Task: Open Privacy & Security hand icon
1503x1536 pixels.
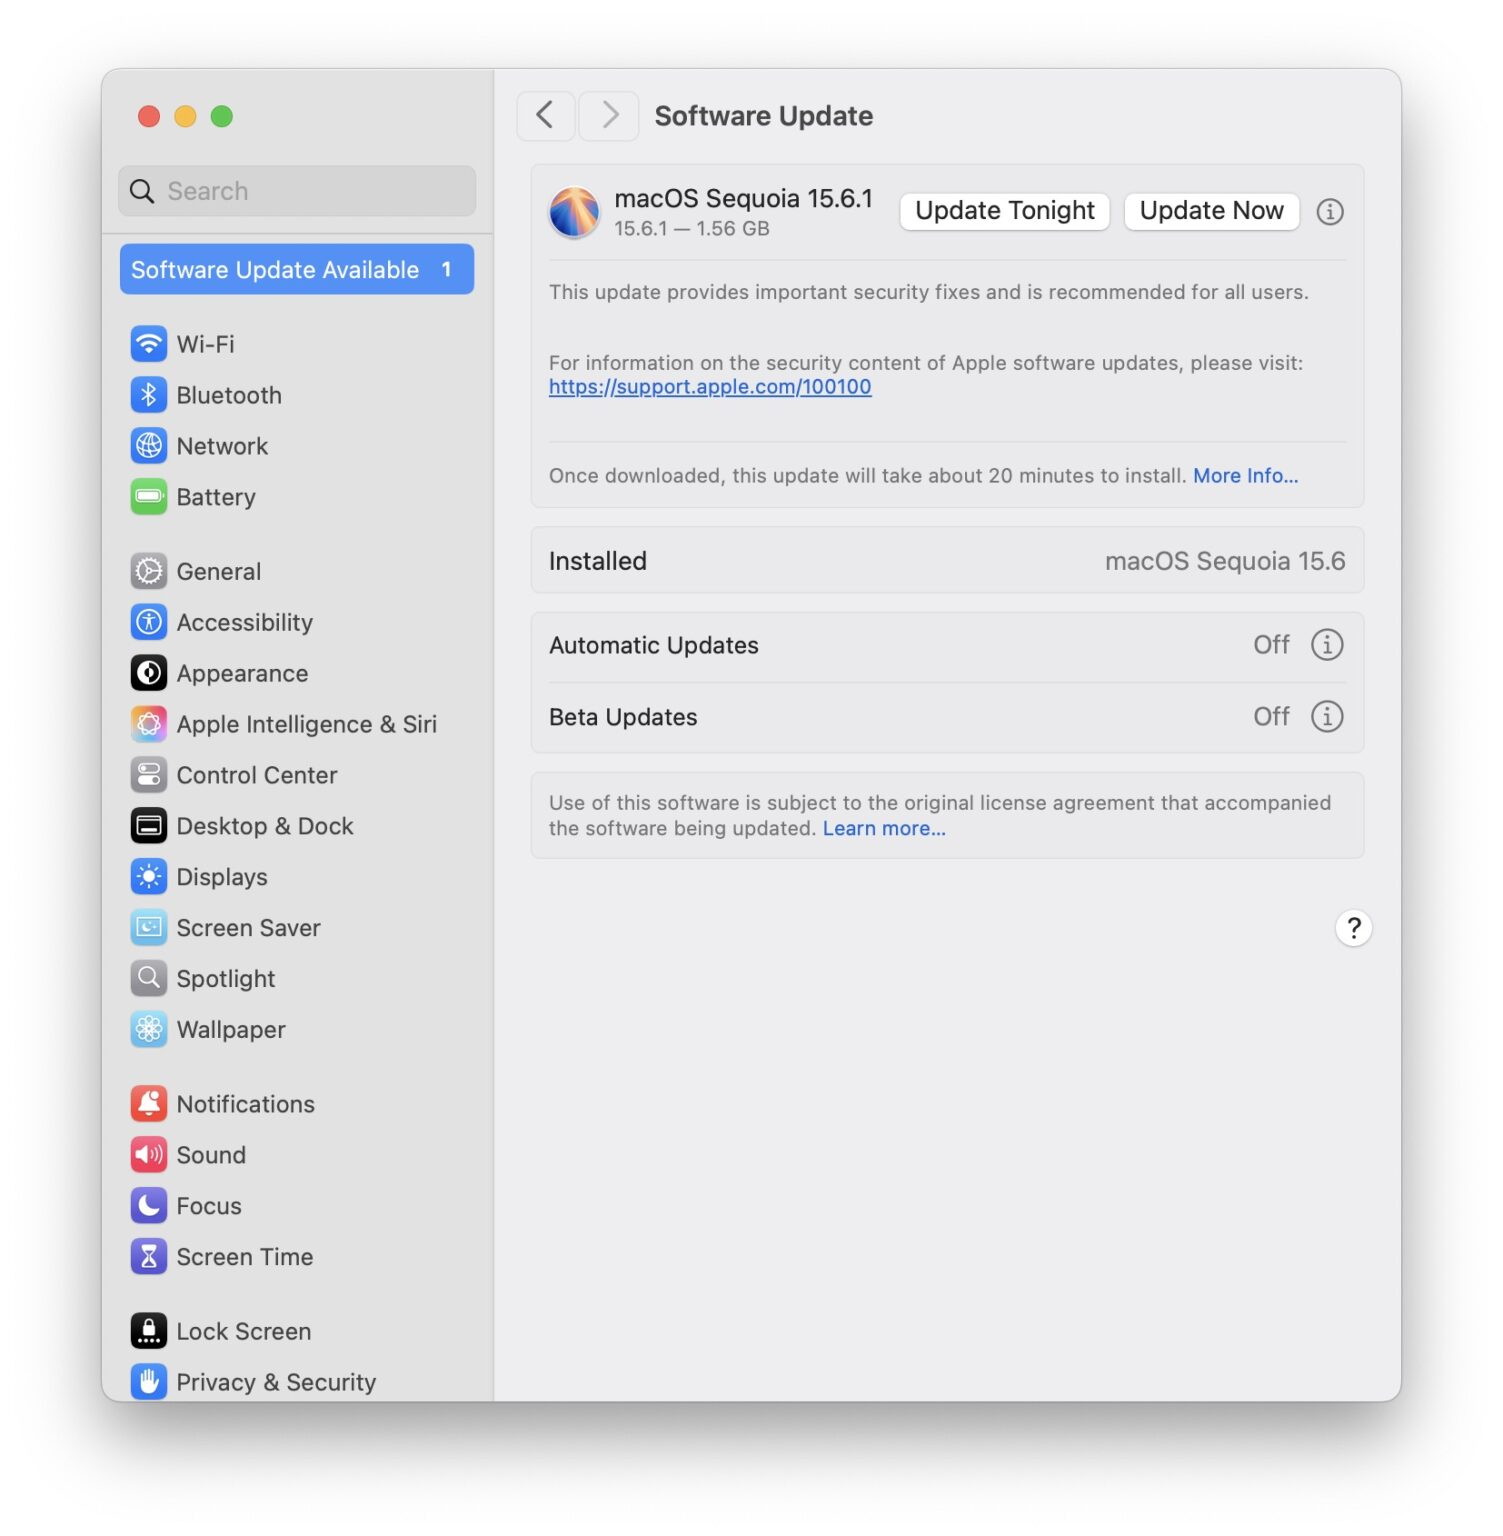Action: pos(148,1382)
